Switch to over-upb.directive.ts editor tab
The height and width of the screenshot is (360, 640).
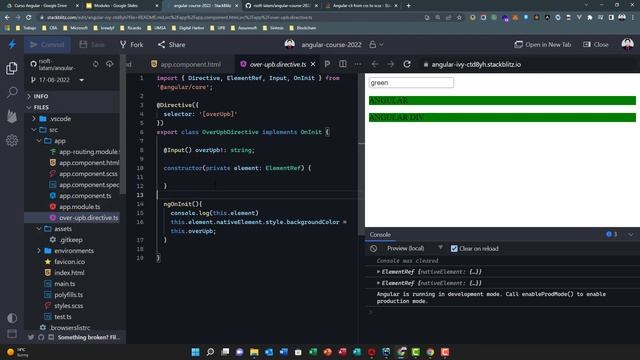pos(273,64)
